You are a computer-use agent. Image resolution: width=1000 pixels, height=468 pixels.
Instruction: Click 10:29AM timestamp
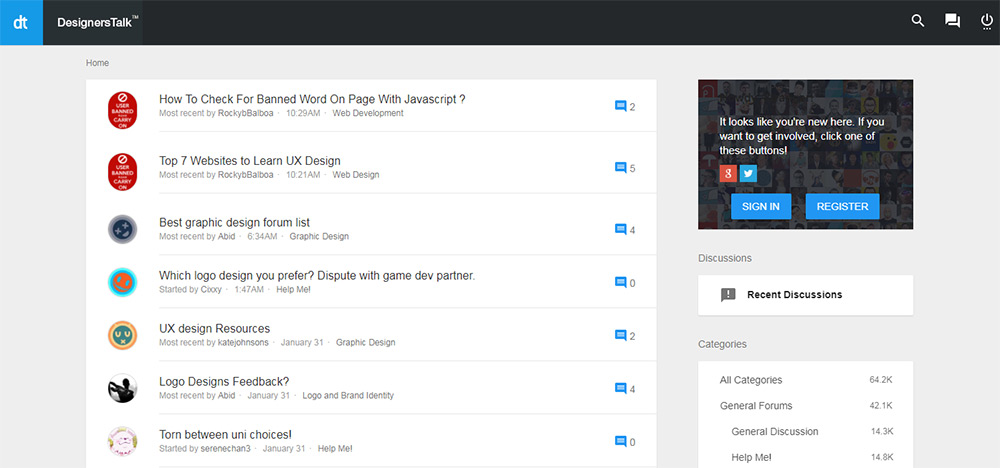[303, 113]
